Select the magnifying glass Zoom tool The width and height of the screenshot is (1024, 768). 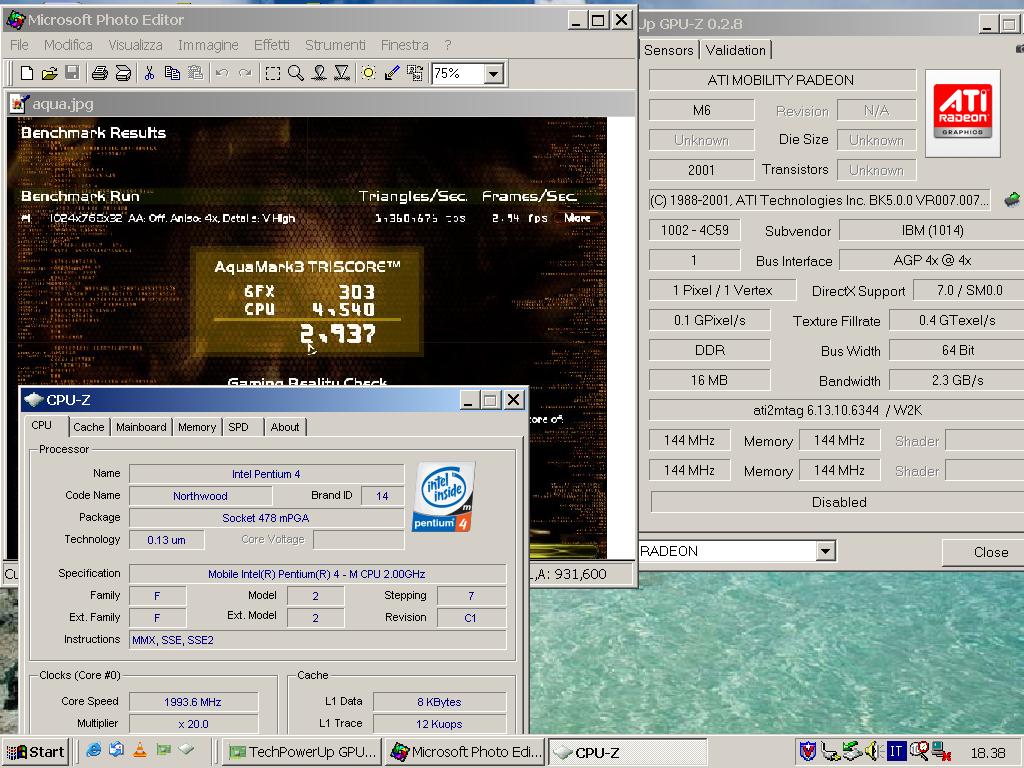tap(296, 73)
